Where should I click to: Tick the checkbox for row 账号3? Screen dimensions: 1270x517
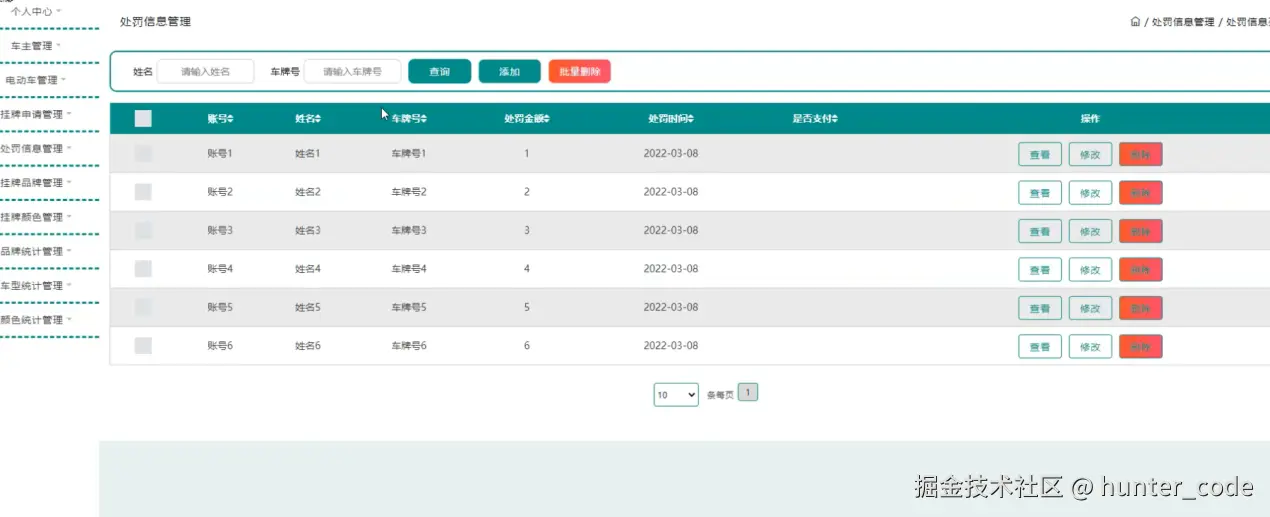[x=143, y=230]
